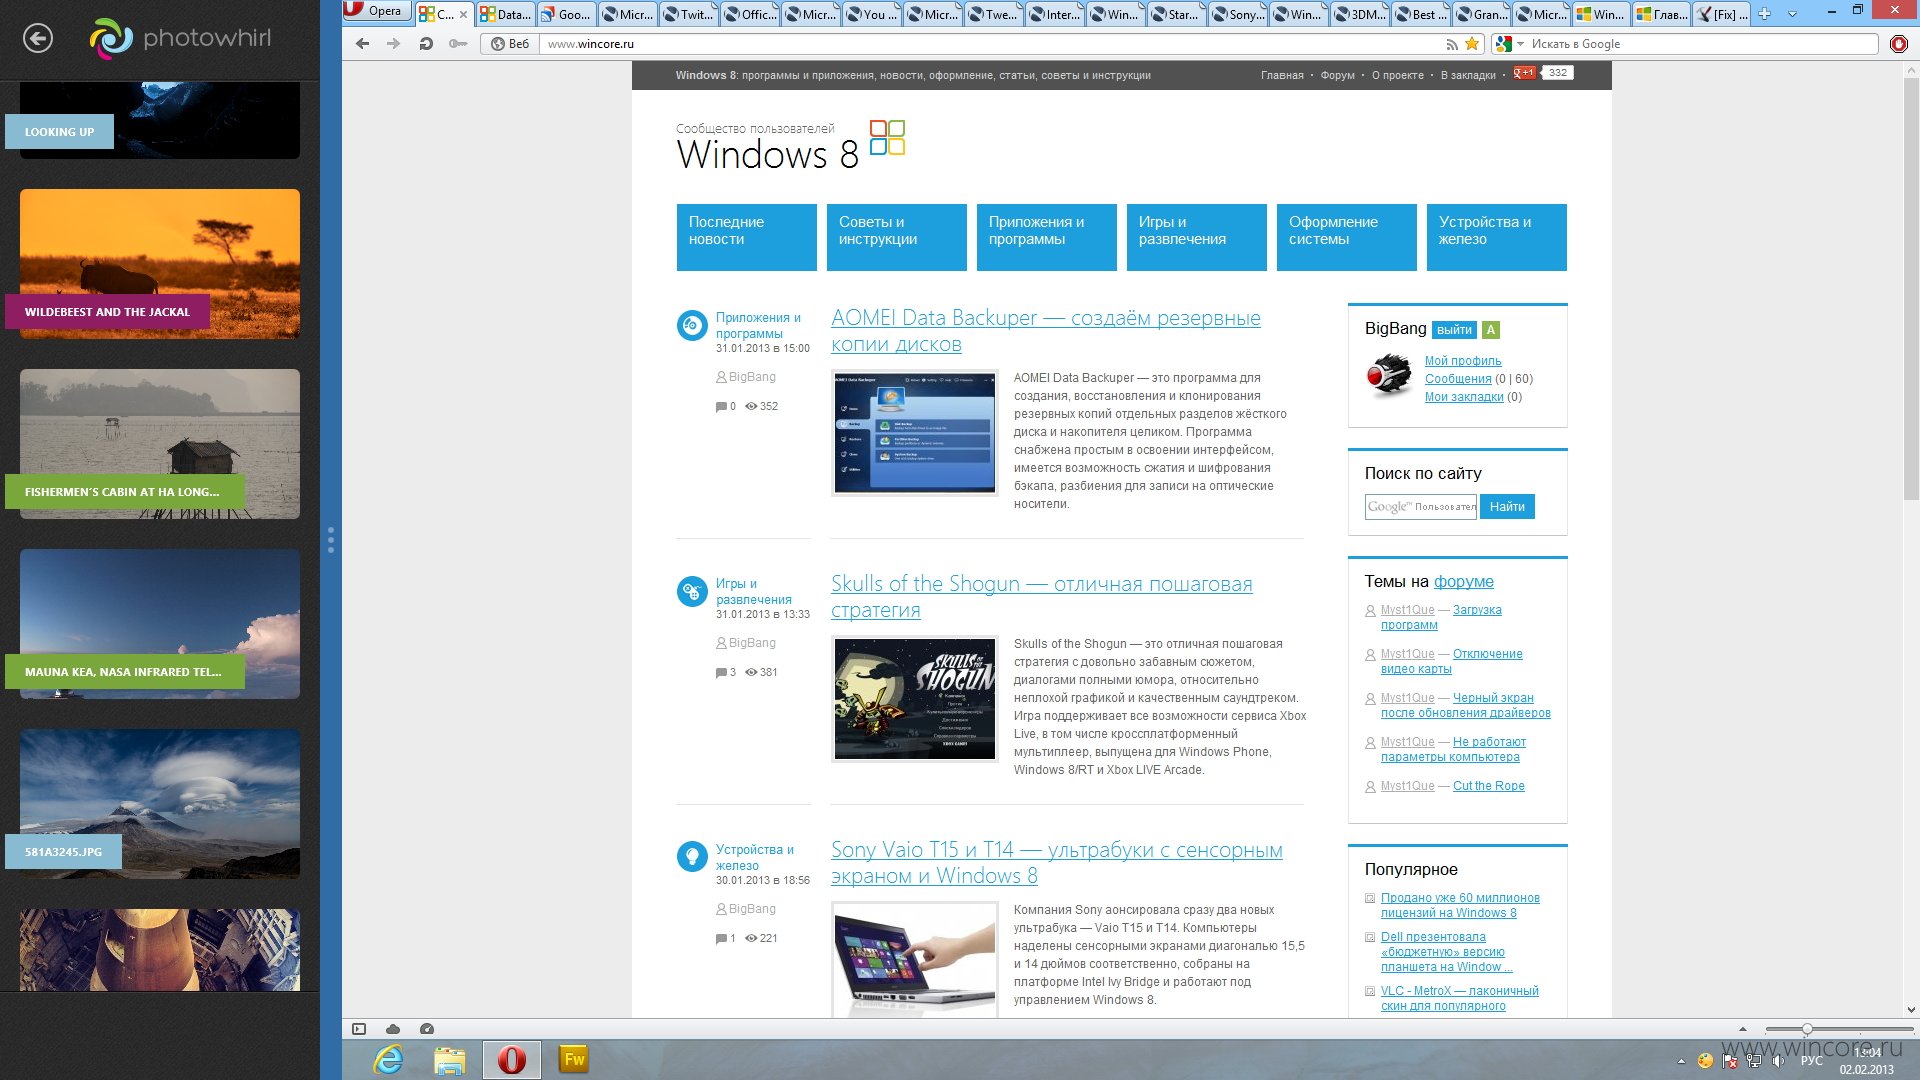
Task: Open the О проекте link in top bar
Action: 1398,76
